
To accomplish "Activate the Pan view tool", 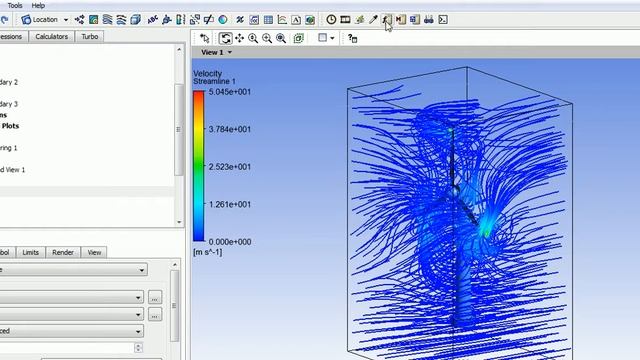I will tap(239, 38).
